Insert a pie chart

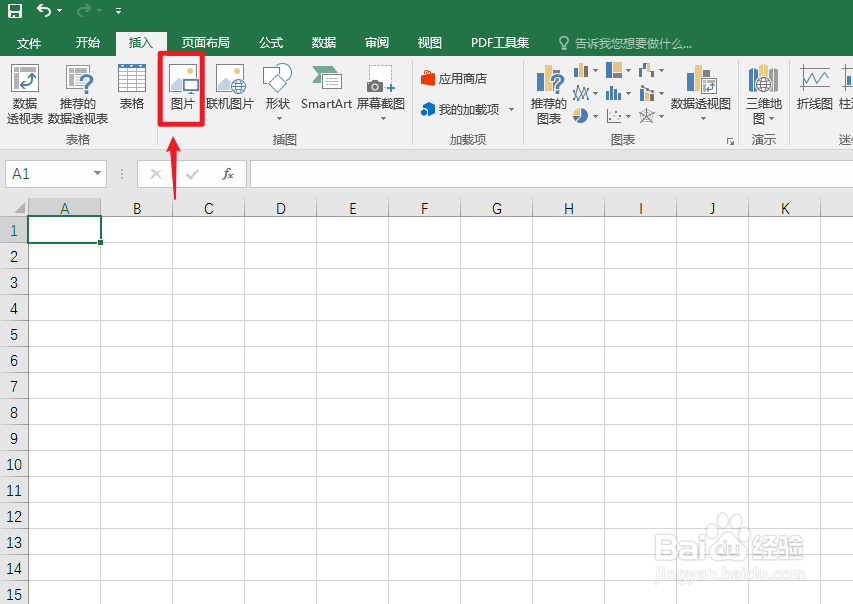pyautogui.click(x=580, y=115)
